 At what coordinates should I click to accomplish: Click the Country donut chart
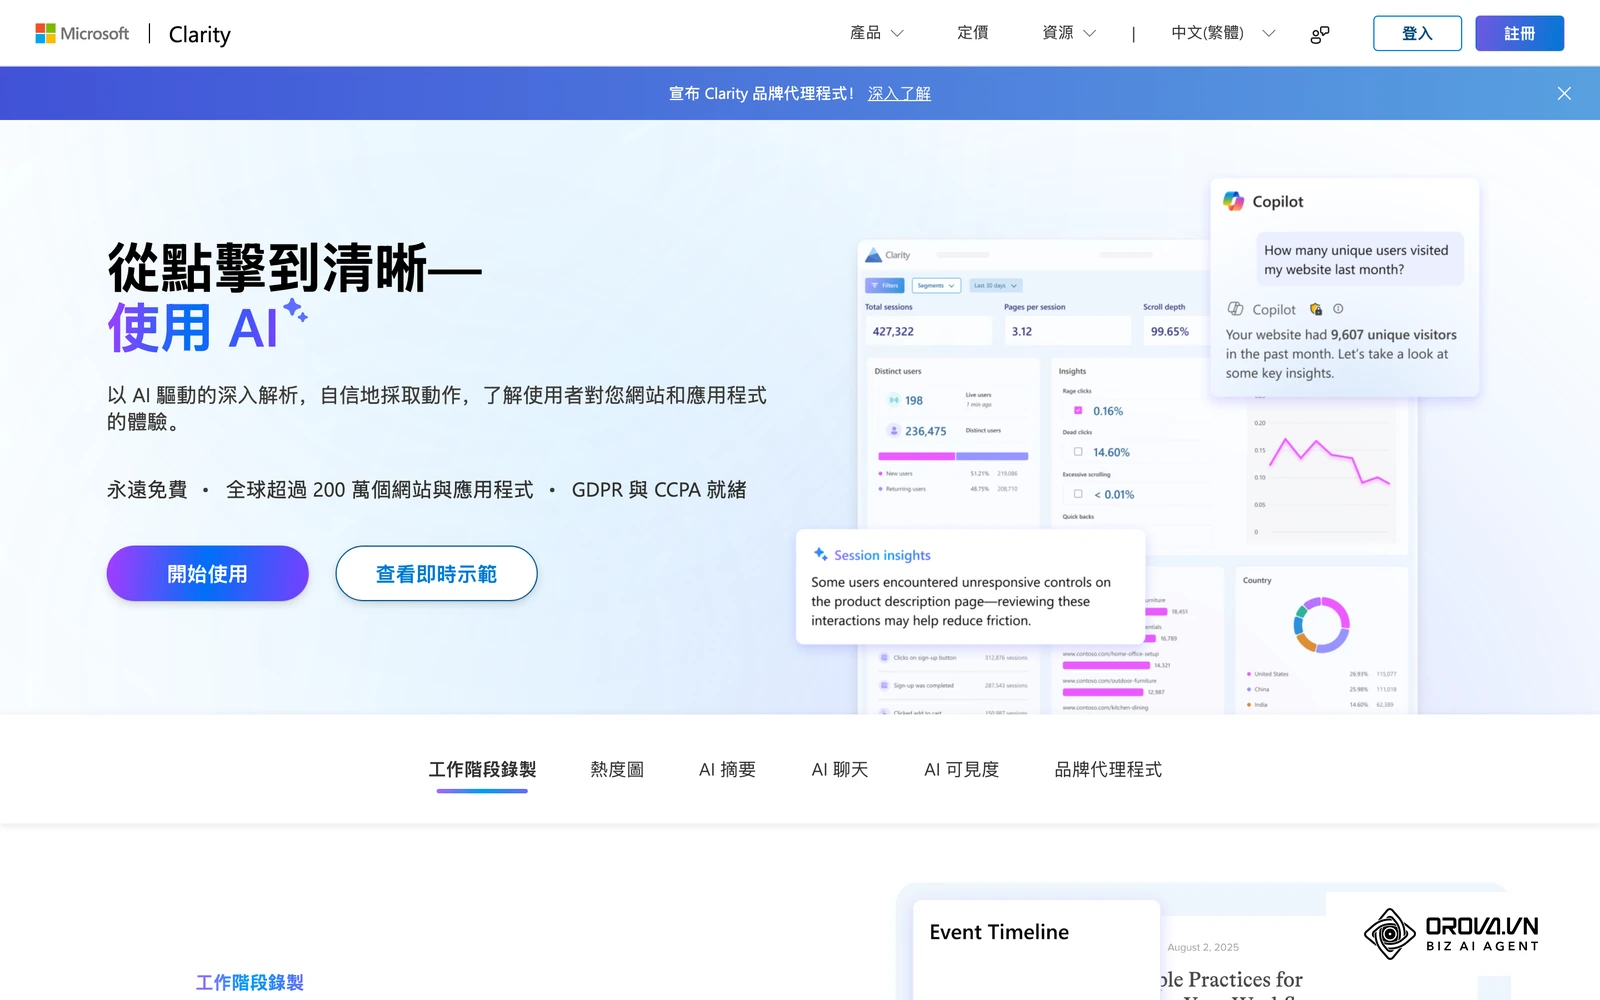click(x=1321, y=625)
